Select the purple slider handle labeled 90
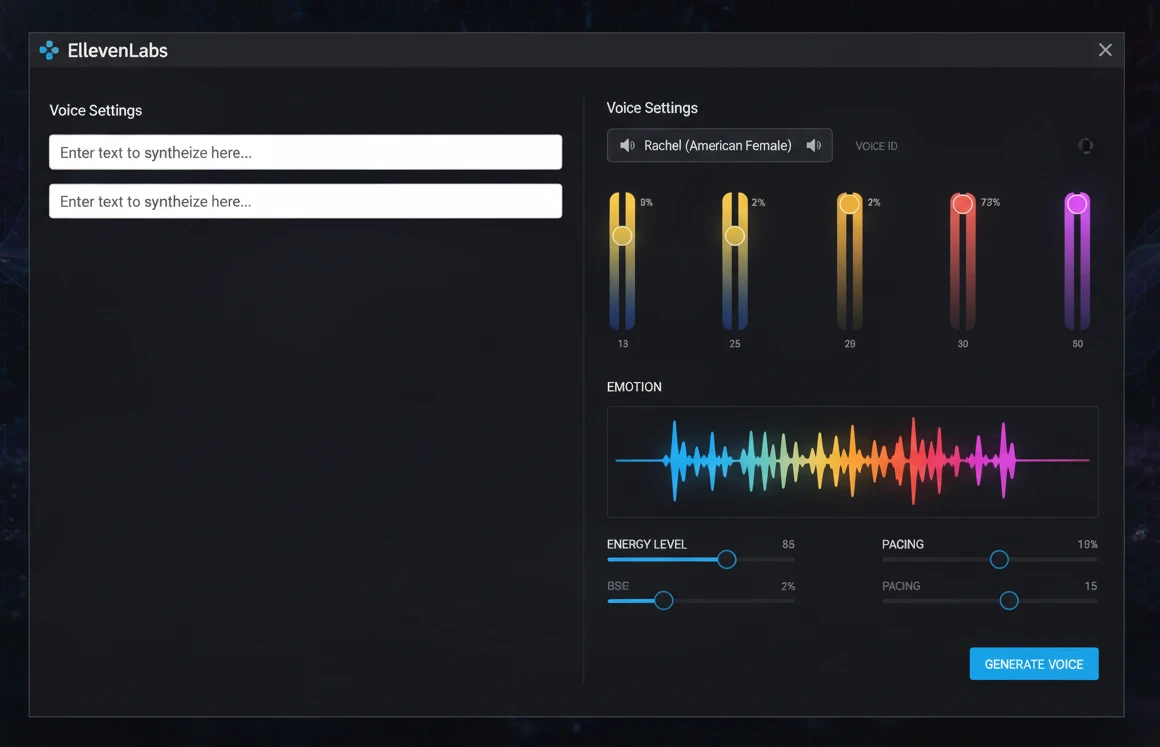1160x747 pixels. (1076, 203)
